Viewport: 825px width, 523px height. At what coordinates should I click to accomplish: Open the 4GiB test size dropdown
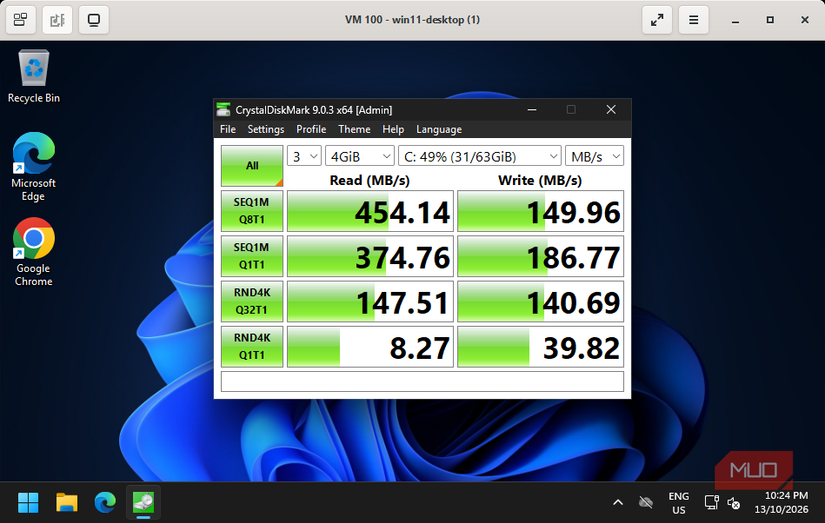[x=360, y=156]
